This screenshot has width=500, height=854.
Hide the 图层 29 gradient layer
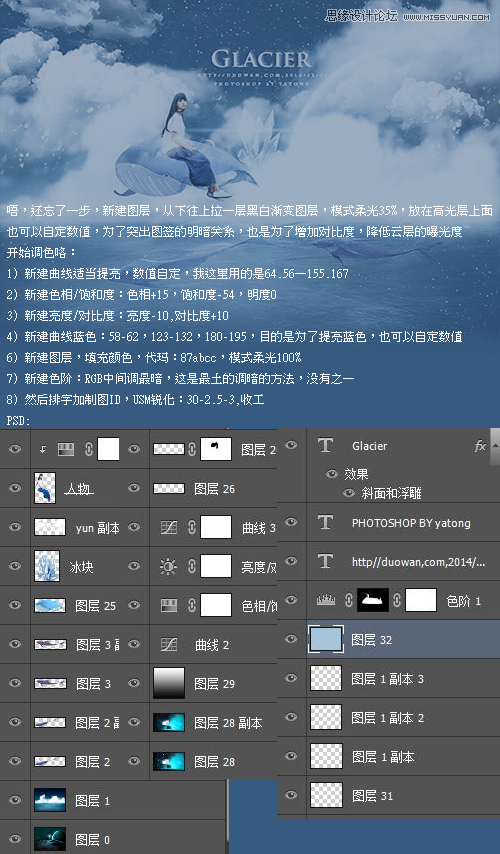(x=134, y=684)
